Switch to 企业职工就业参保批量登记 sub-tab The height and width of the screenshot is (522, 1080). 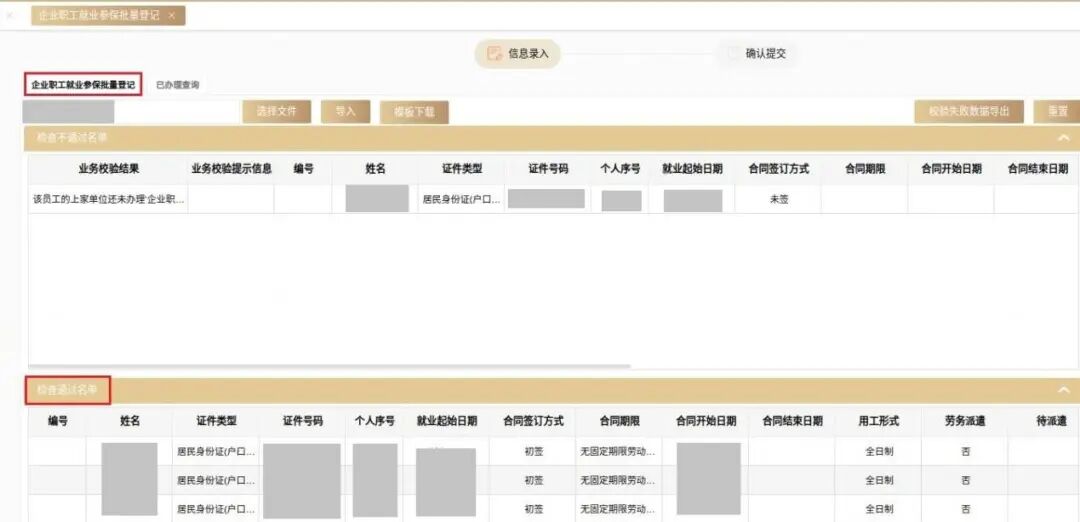point(83,85)
